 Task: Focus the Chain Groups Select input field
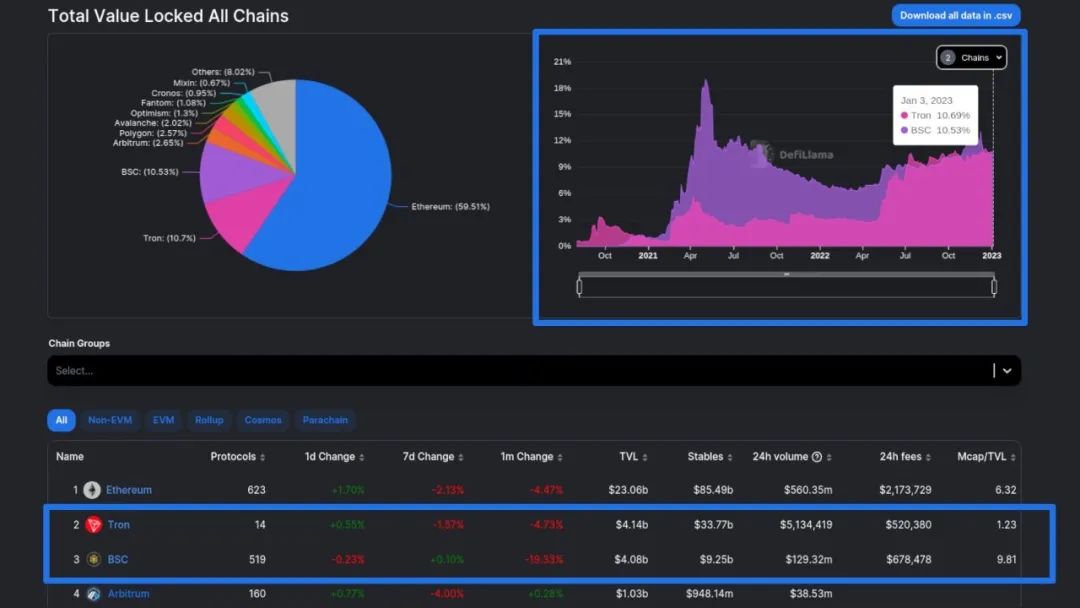(500, 370)
